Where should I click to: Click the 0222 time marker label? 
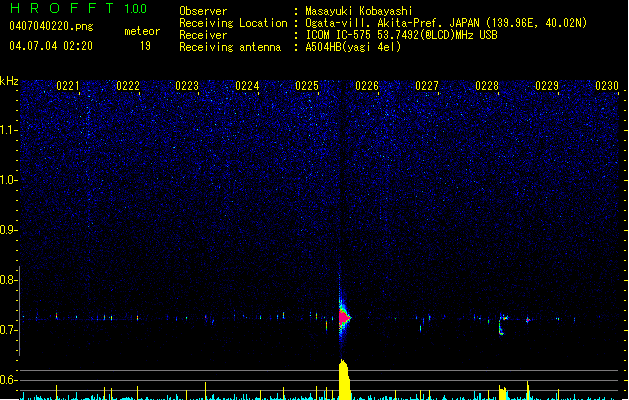128,86
